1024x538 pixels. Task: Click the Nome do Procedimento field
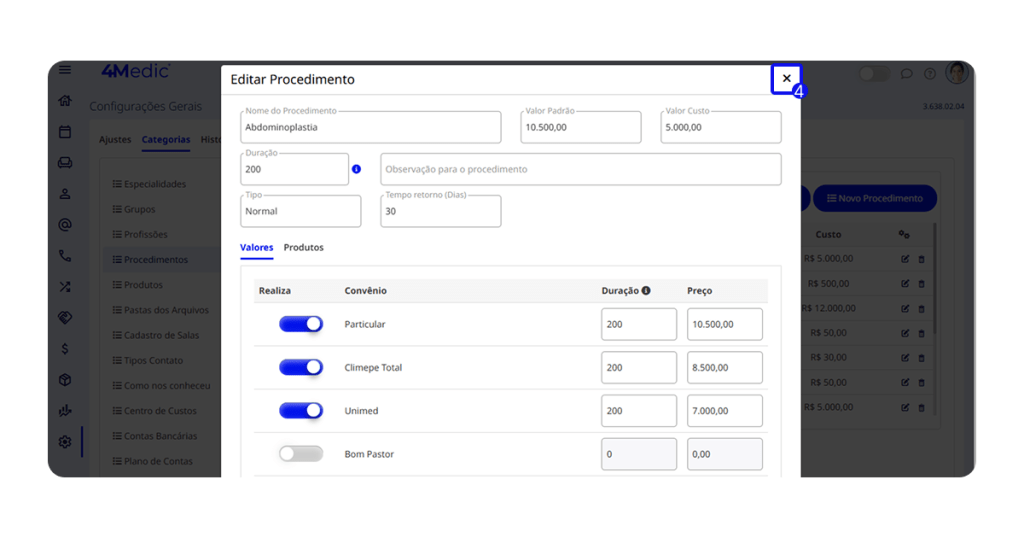pos(370,128)
